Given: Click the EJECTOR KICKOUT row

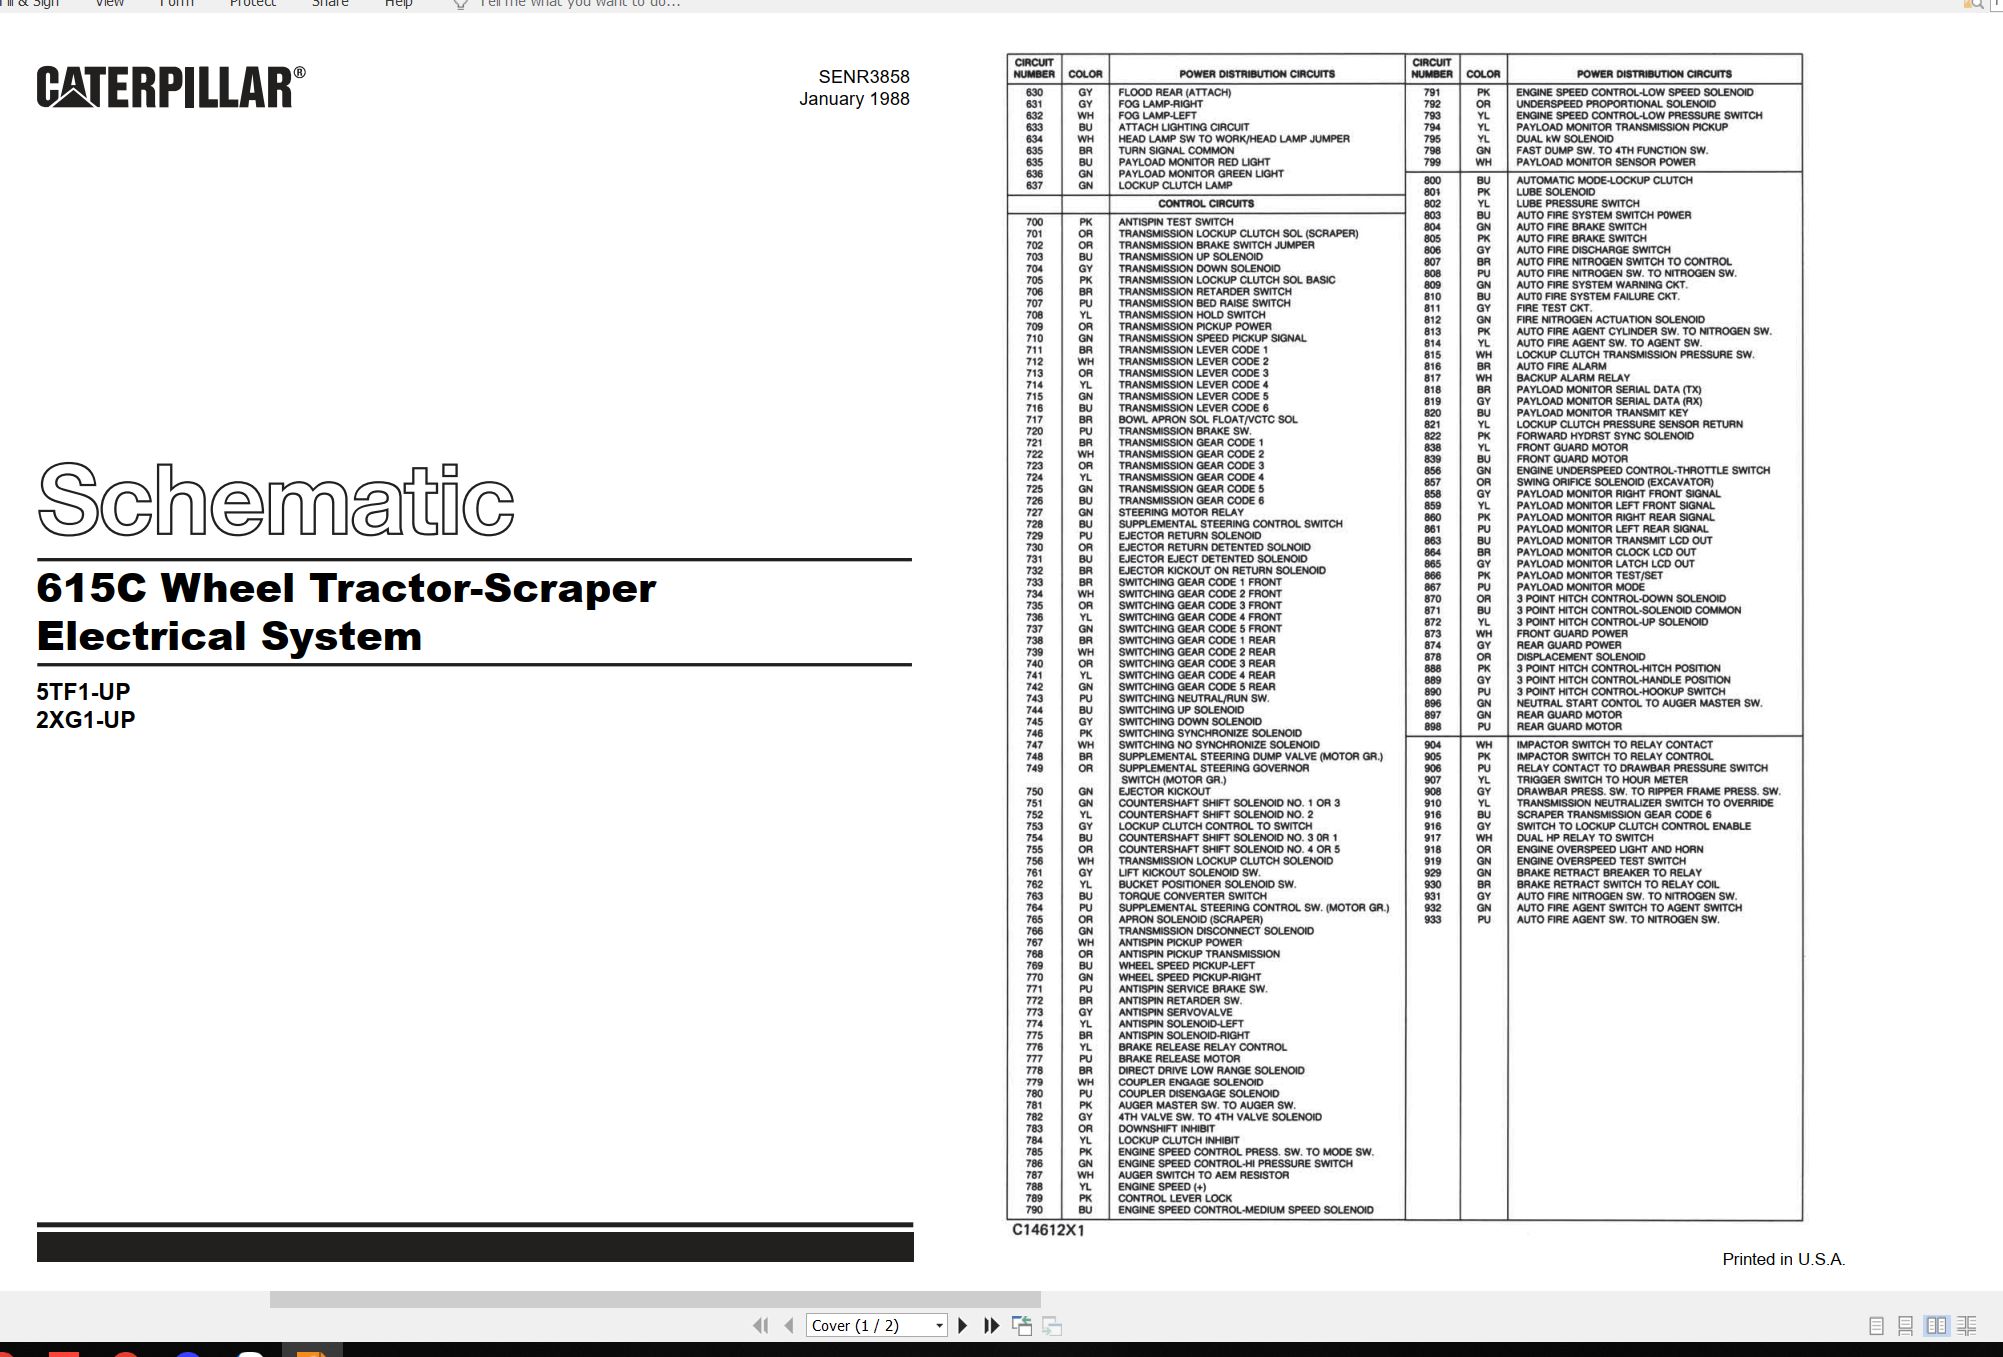Looking at the screenshot, I should coord(1205,791).
